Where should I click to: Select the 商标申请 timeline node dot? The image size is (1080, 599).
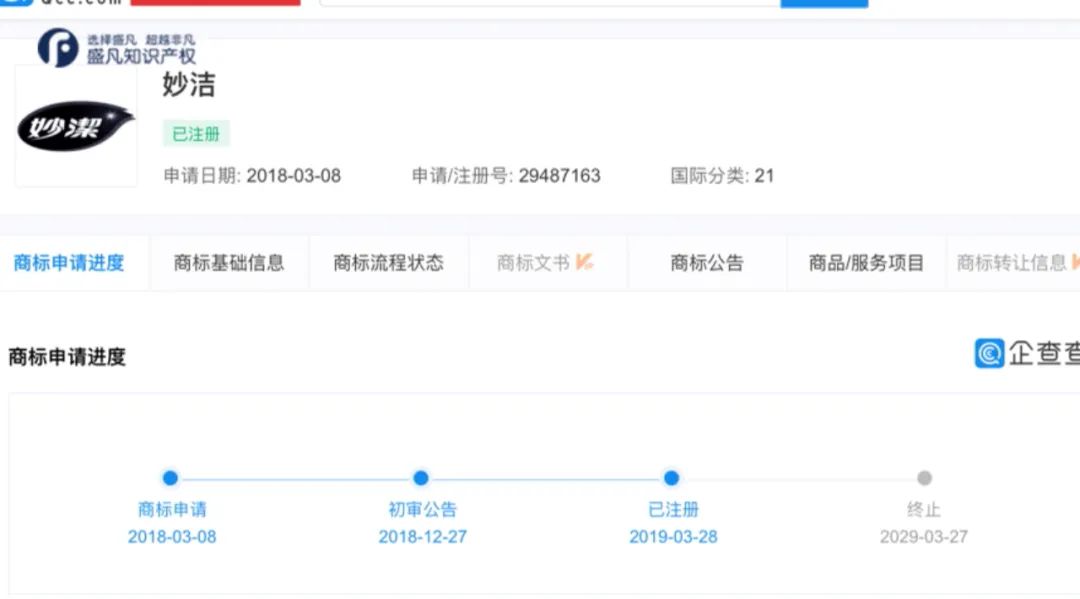click(x=170, y=479)
